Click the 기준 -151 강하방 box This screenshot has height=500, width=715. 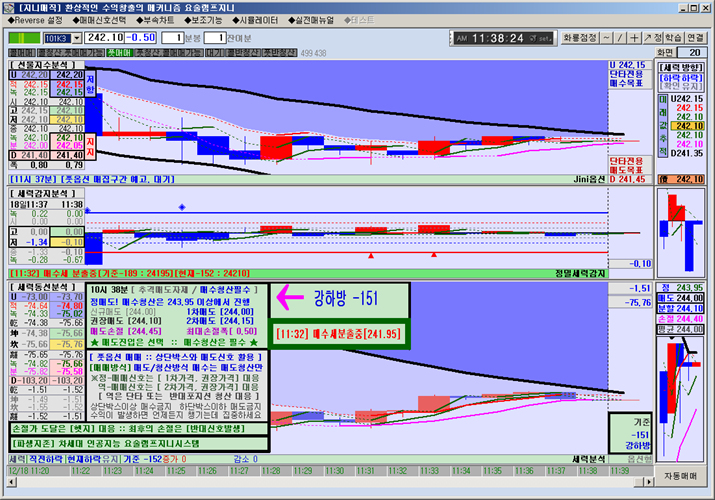pos(630,433)
